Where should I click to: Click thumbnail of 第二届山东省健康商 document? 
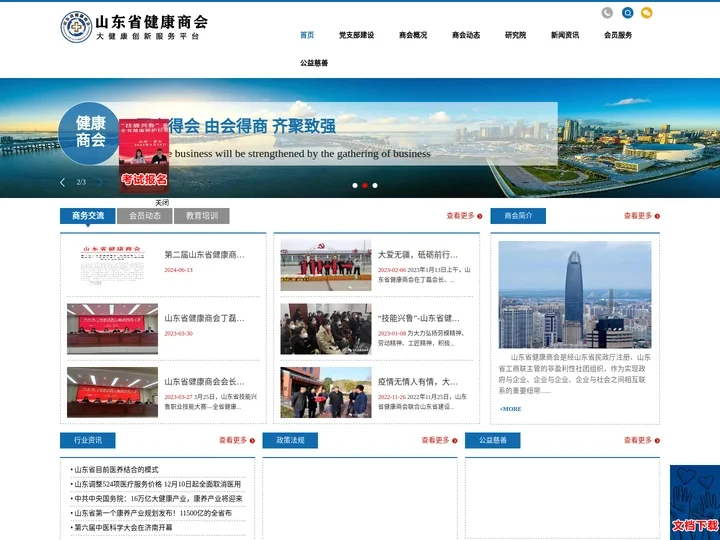[112, 265]
